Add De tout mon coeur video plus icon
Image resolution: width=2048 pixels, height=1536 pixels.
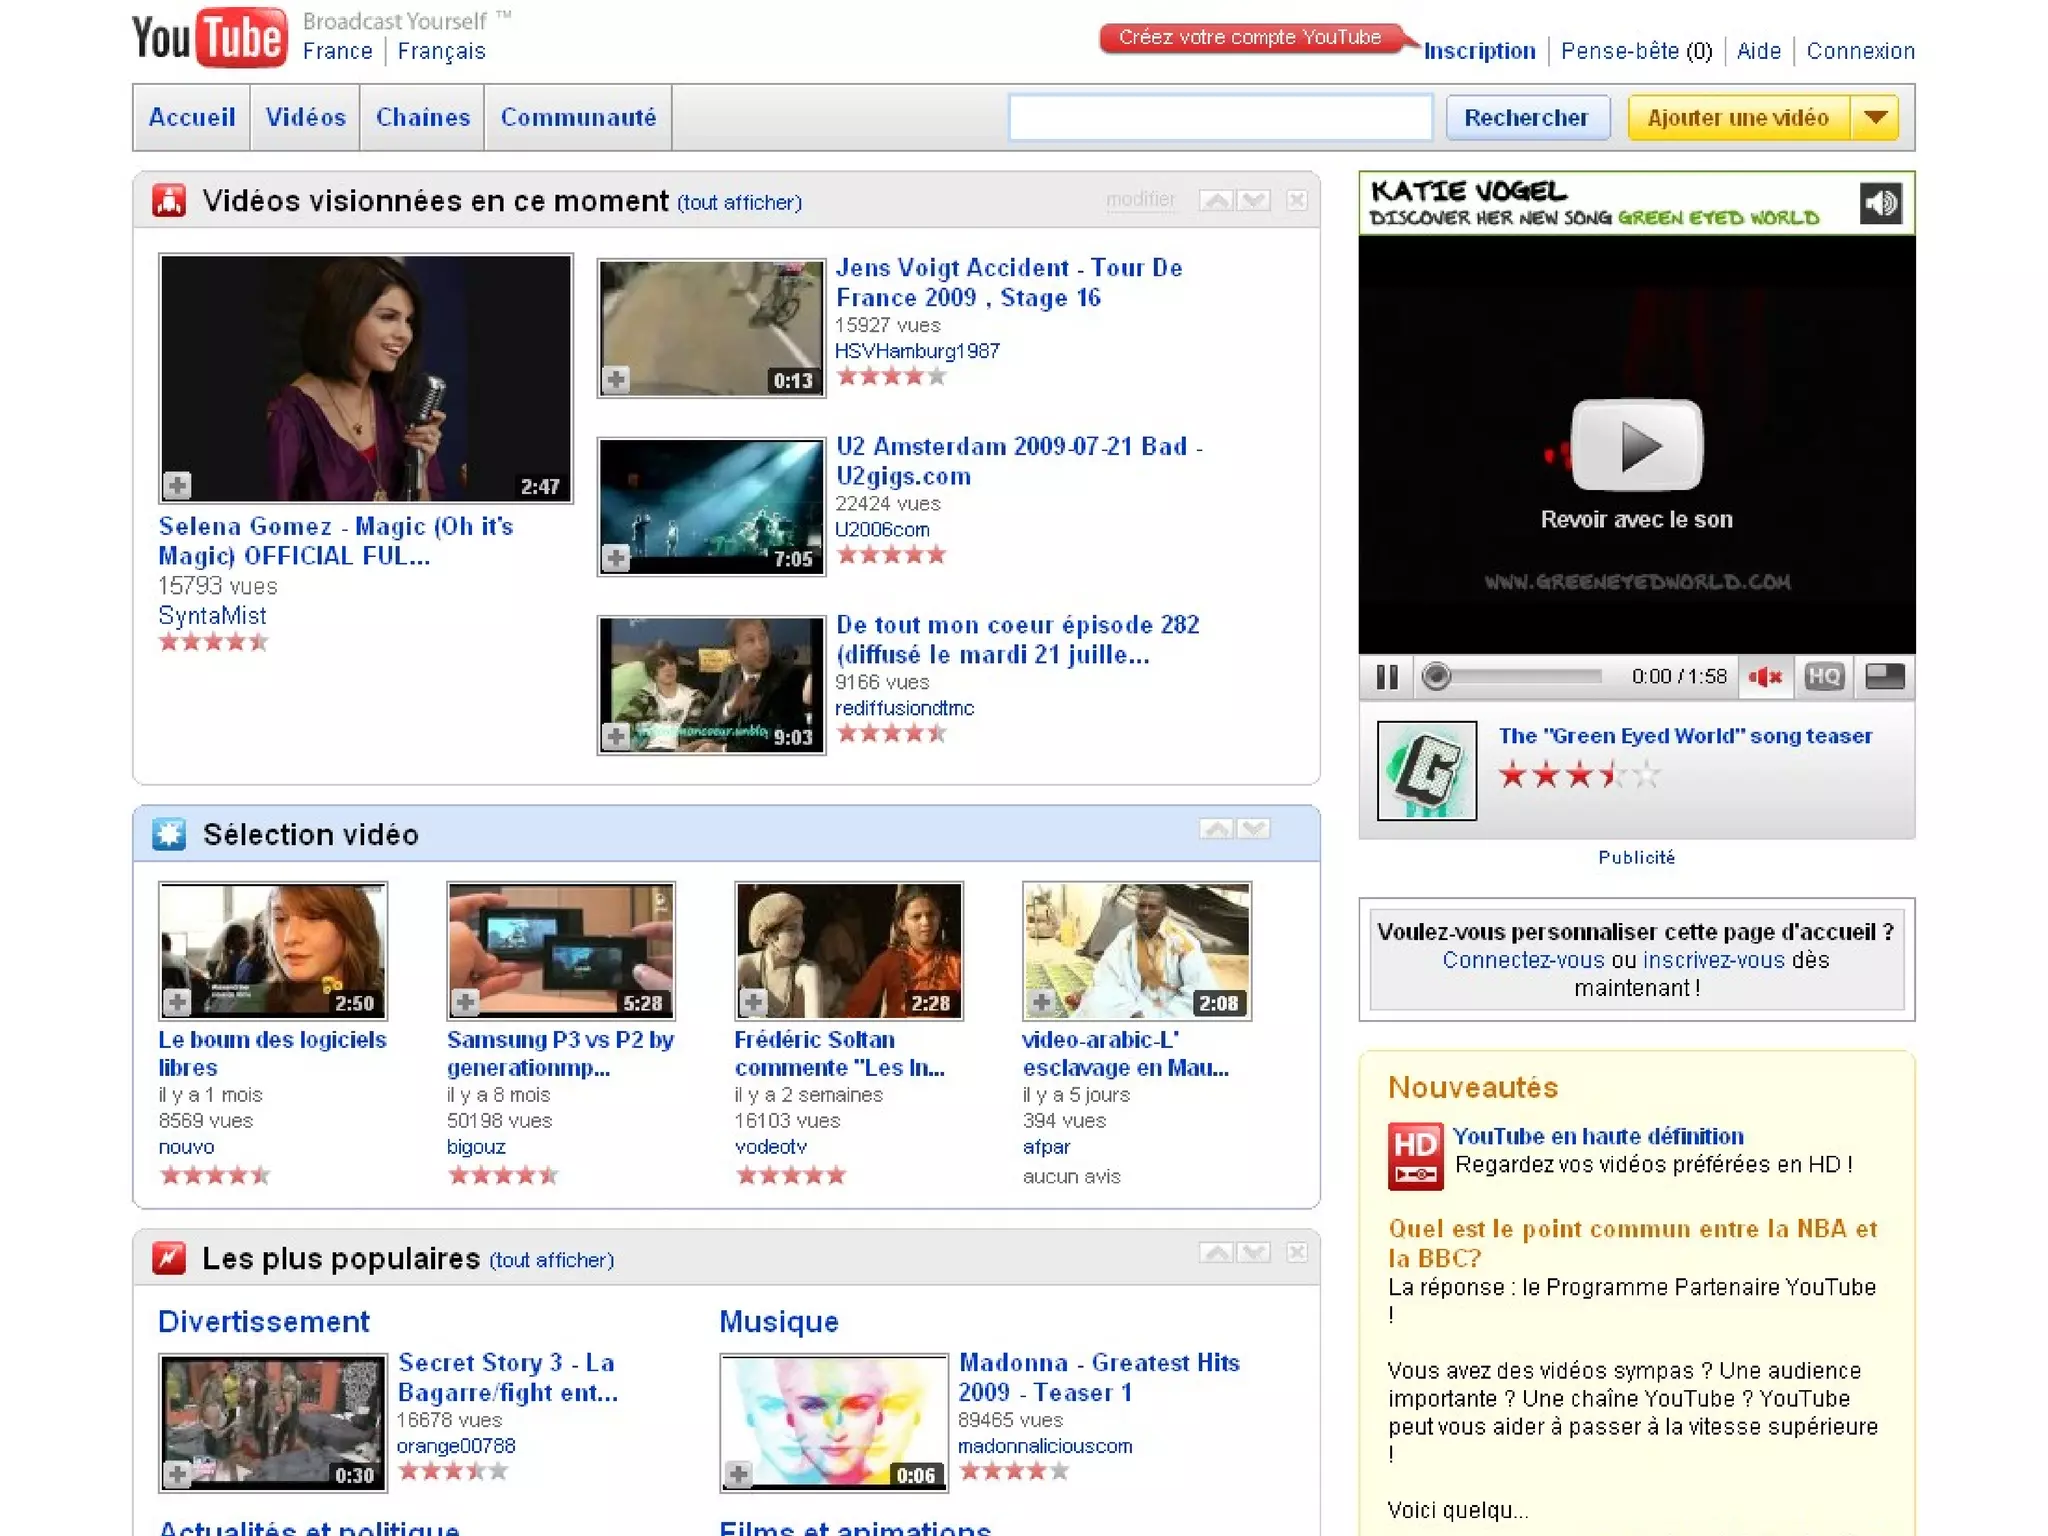pyautogui.click(x=616, y=737)
